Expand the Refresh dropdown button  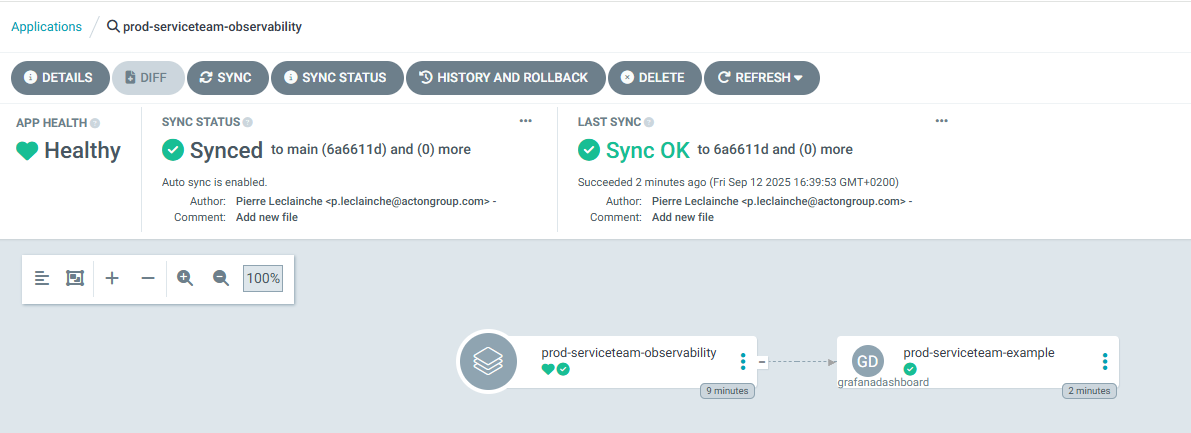pyautogui.click(x=762, y=77)
